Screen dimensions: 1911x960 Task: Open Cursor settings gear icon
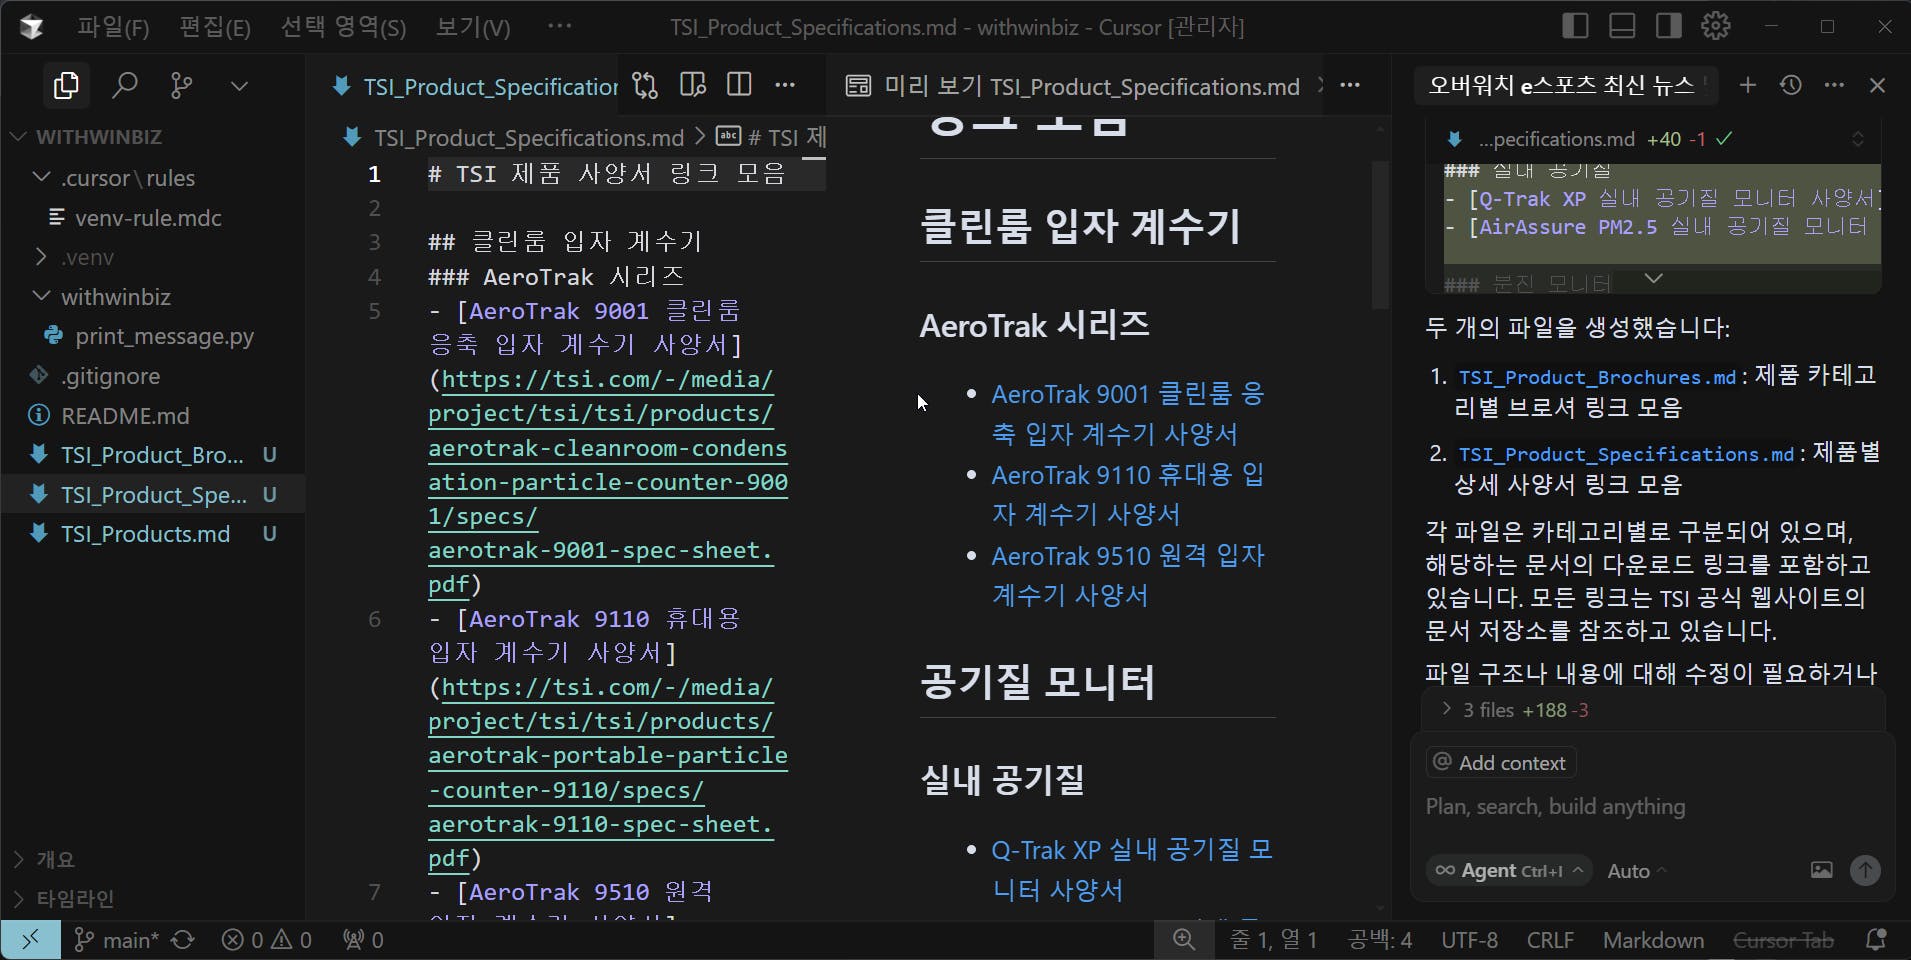1716,26
